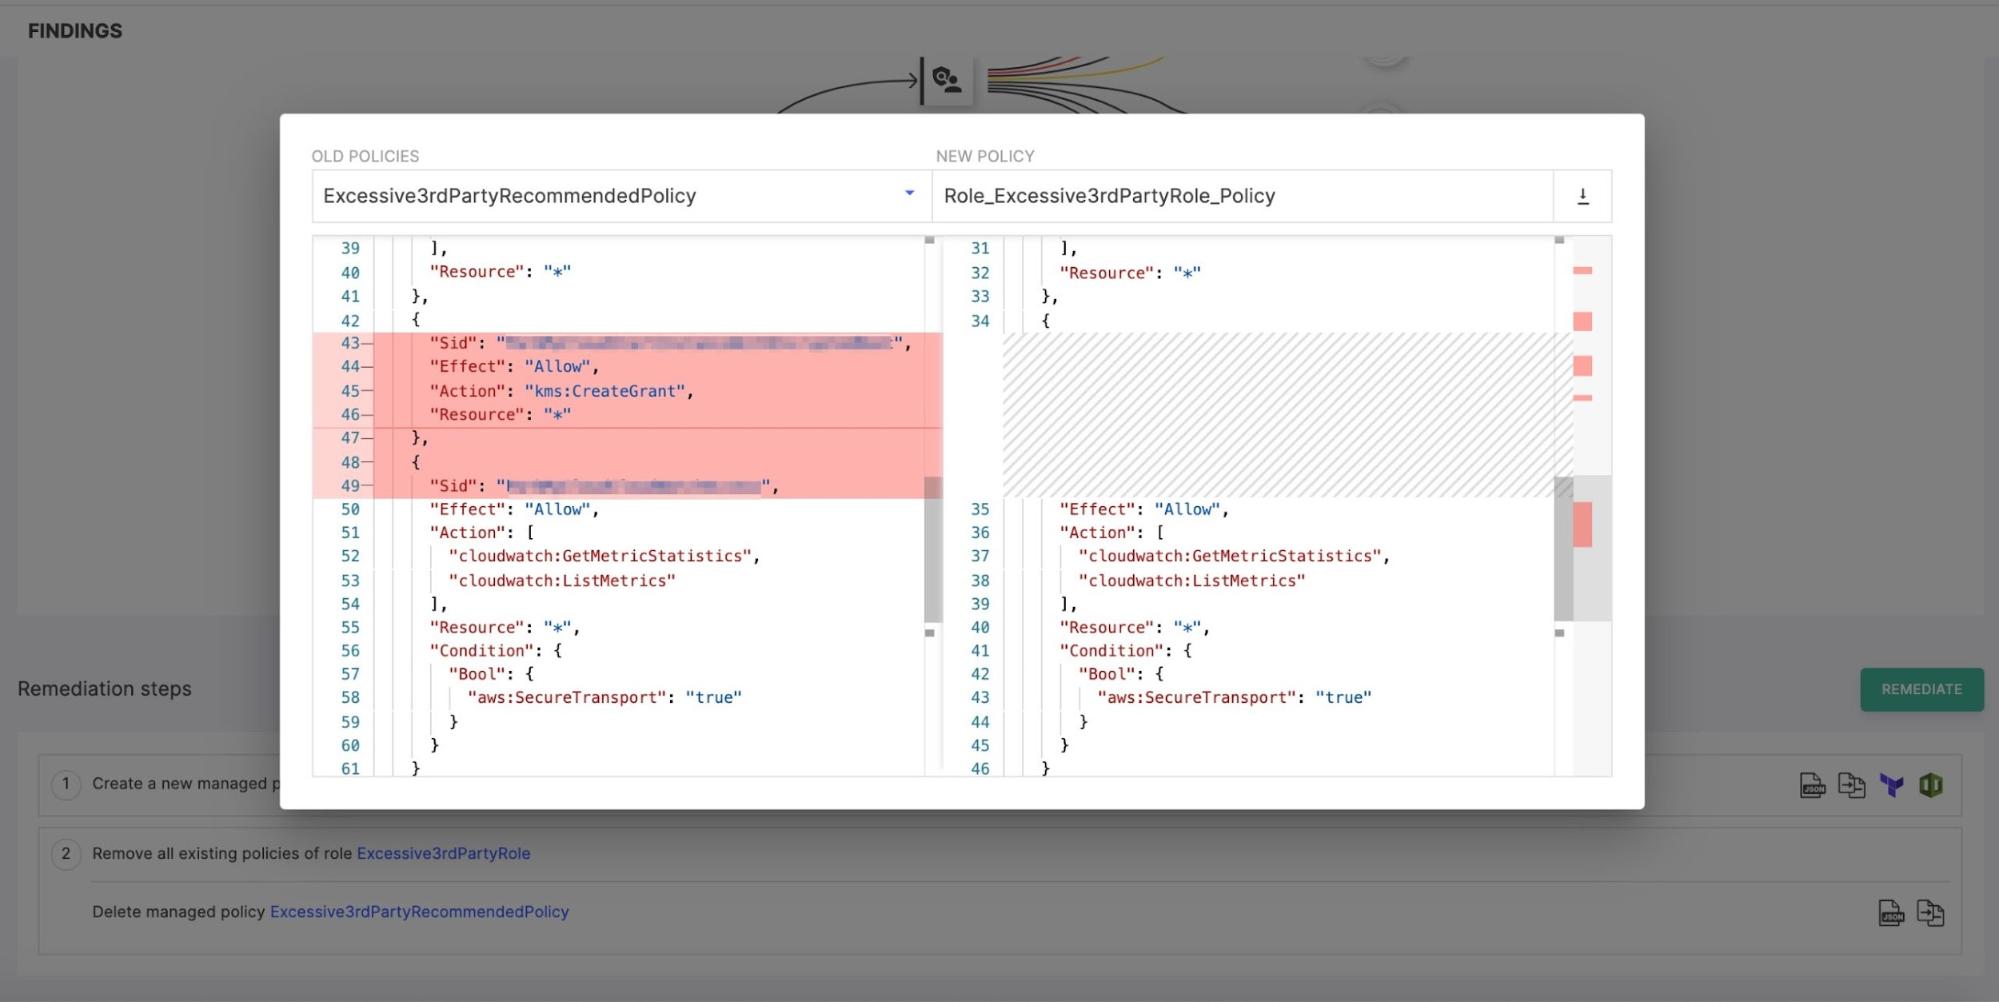The image size is (1999, 1002).
Task: Click line 41 "Condition" in new policy
Action: click(x=1126, y=650)
